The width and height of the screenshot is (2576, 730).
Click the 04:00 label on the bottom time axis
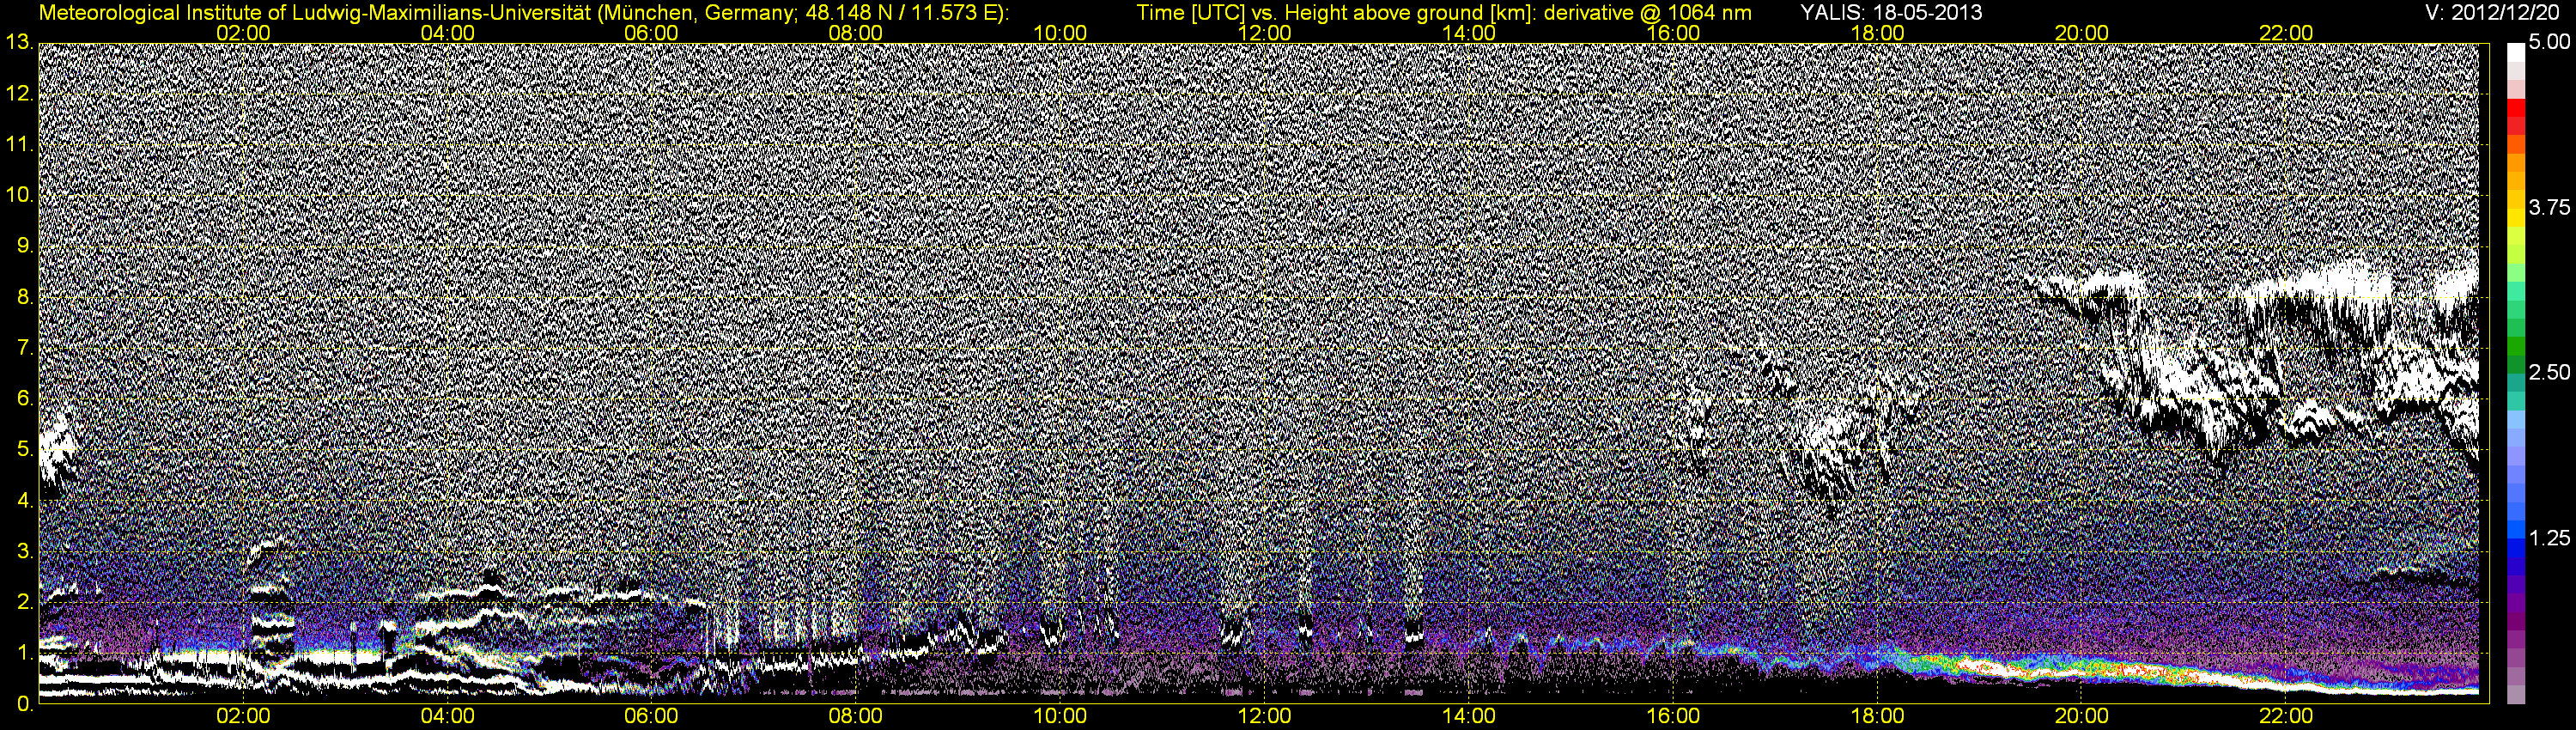point(447,717)
